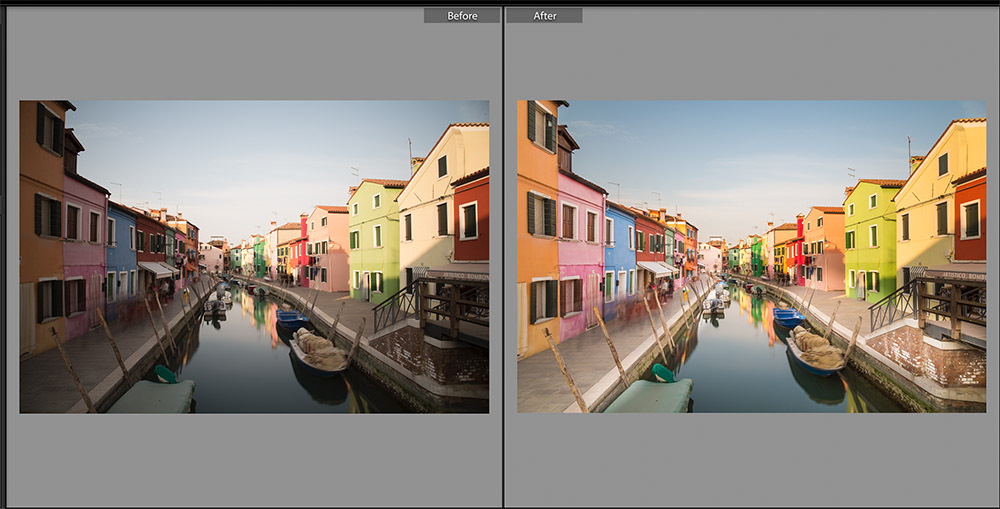Click the blue house in the After photo
This screenshot has width=1000, height=509.
[619, 255]
